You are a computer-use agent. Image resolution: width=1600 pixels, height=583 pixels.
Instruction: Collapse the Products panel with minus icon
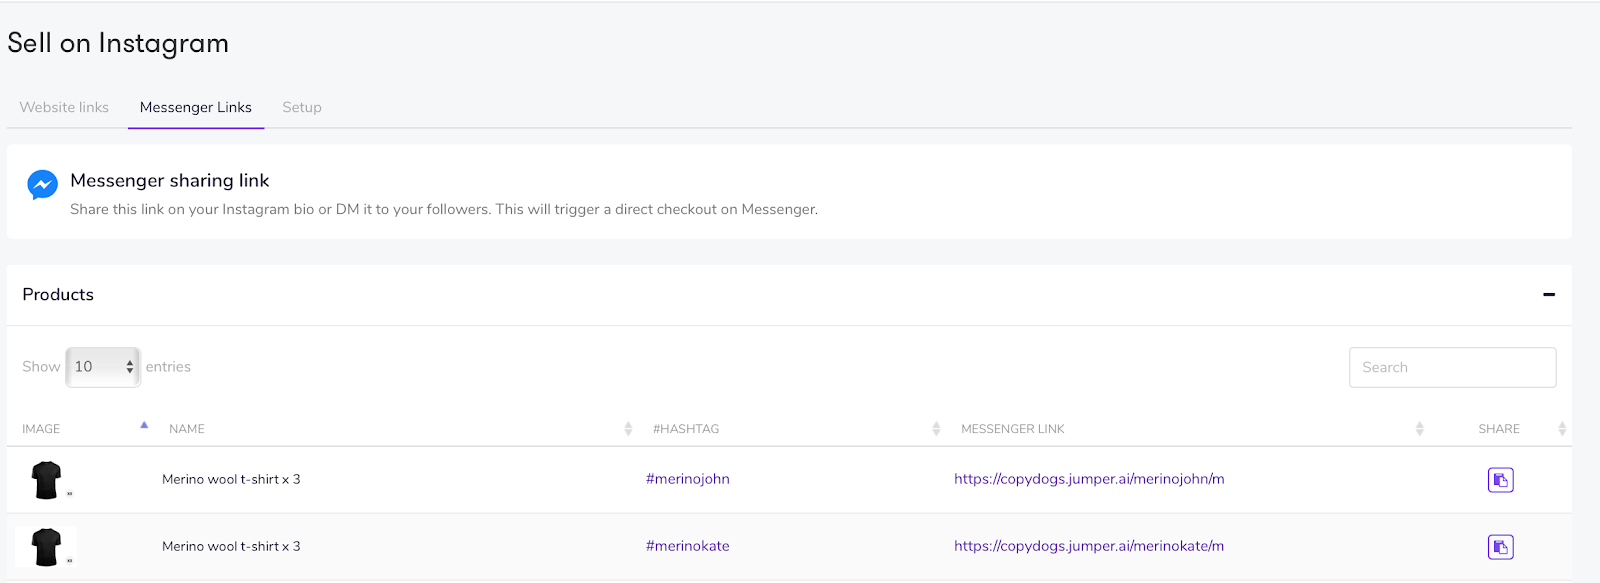(1549, 294)
